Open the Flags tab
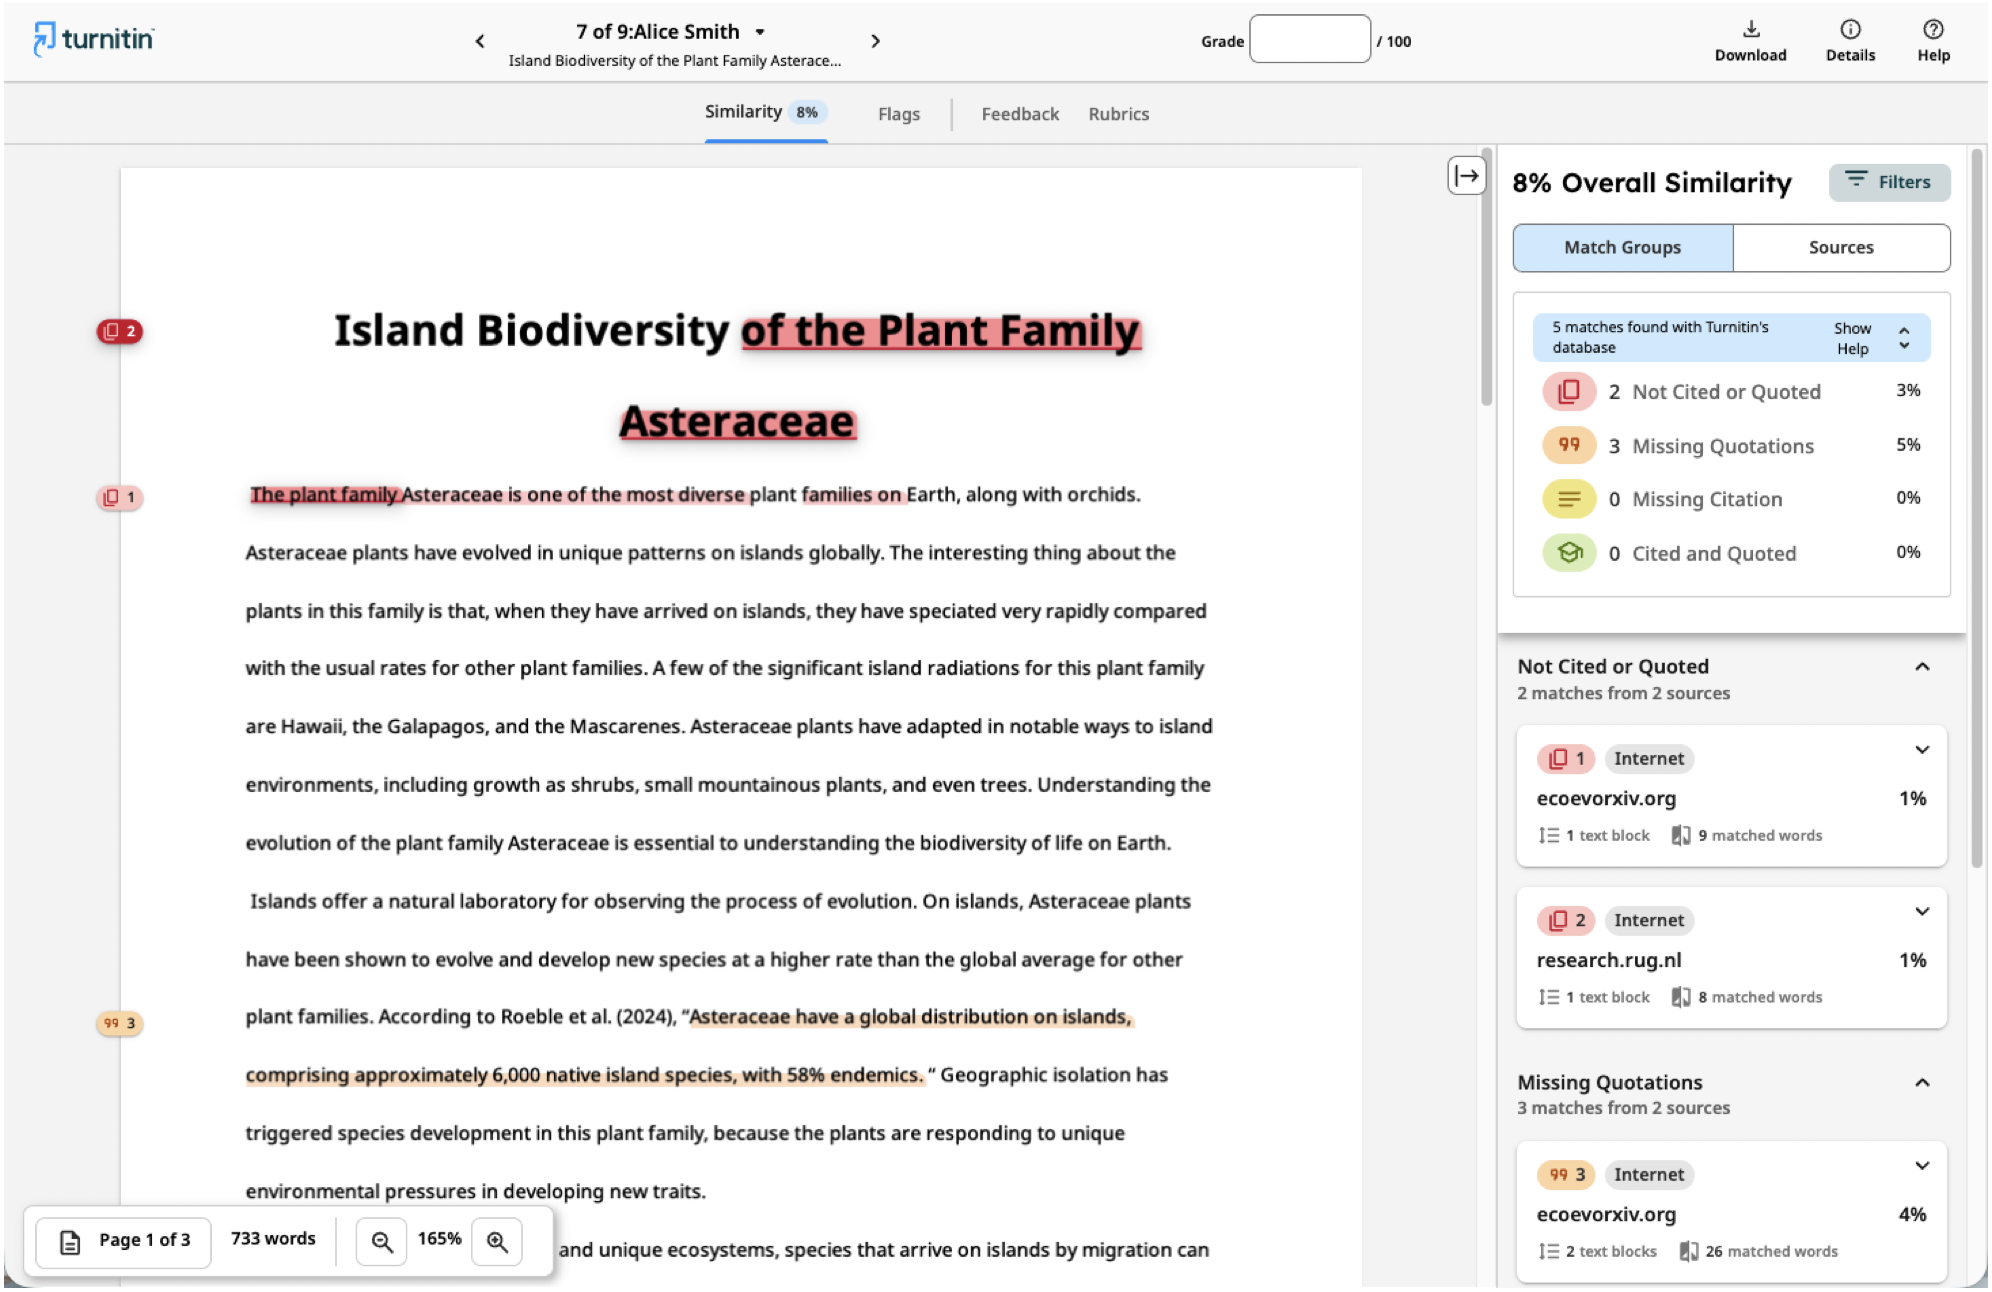 pyautogui.click(x=898, y=114)
